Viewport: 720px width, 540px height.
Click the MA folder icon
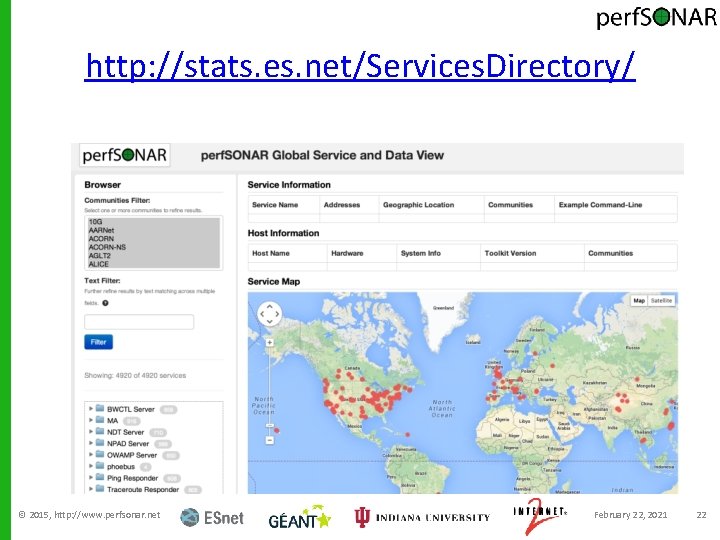(100, 420)
